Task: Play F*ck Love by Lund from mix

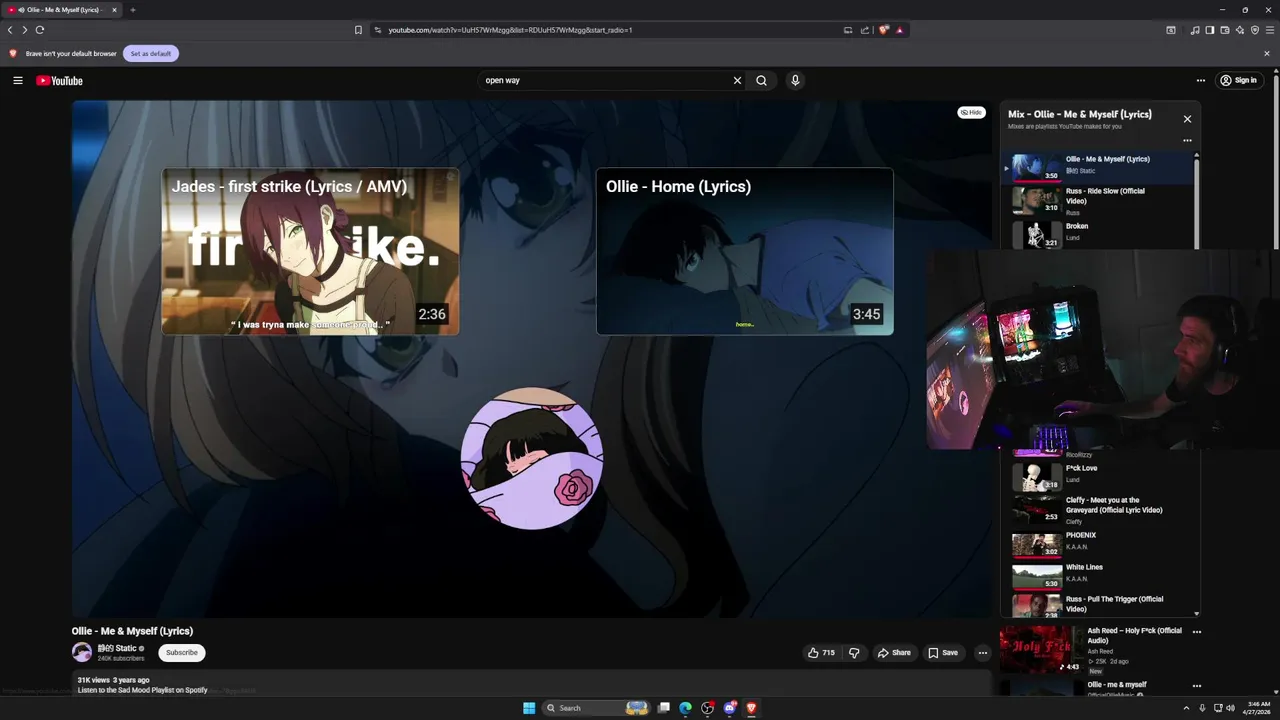Action: [x=1098, y=476]
